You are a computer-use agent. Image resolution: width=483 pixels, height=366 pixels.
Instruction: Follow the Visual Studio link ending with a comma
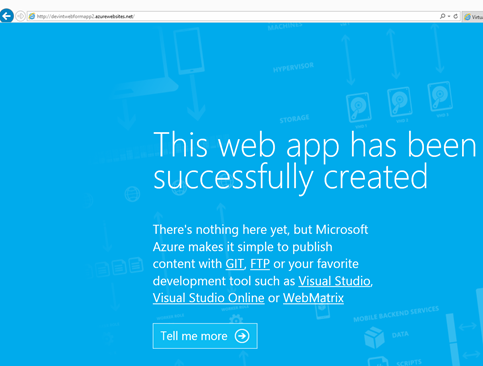pyautogui.click(x=334, y=281)
